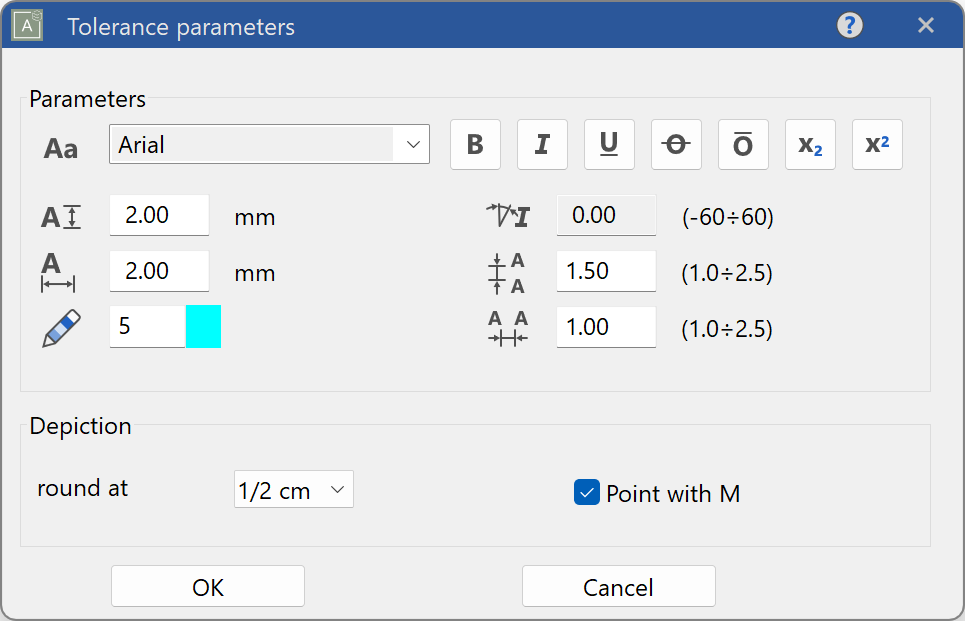This screenshot has height=621, width=965.
Task: Open the font family dropdown
Action: click(412, 144)
